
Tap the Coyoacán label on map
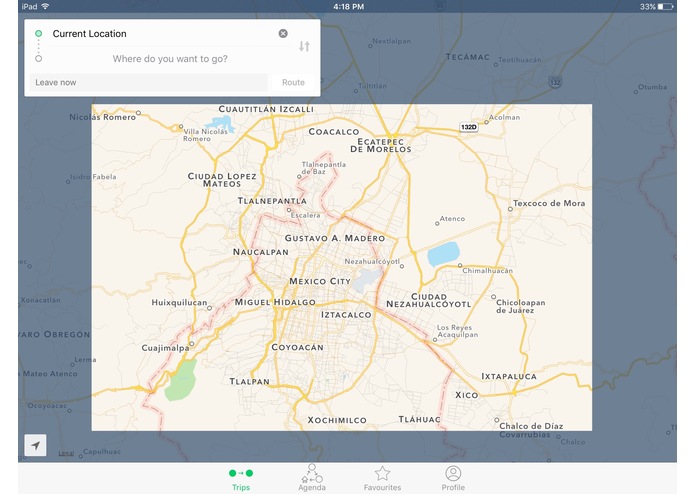point(297,347)
